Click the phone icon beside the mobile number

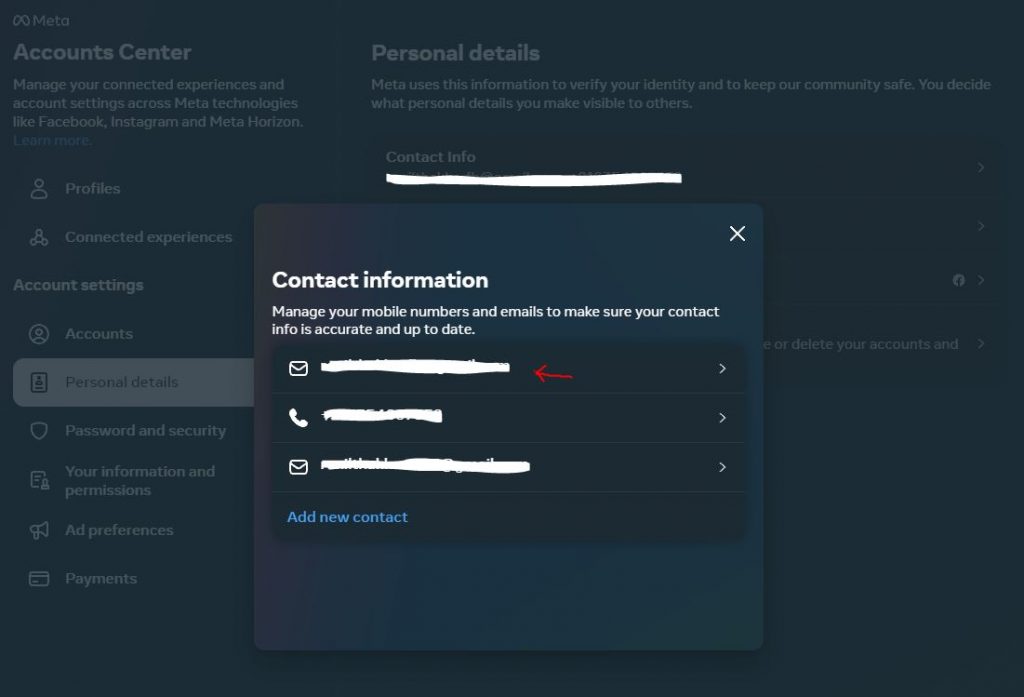(x=298, y=418)
